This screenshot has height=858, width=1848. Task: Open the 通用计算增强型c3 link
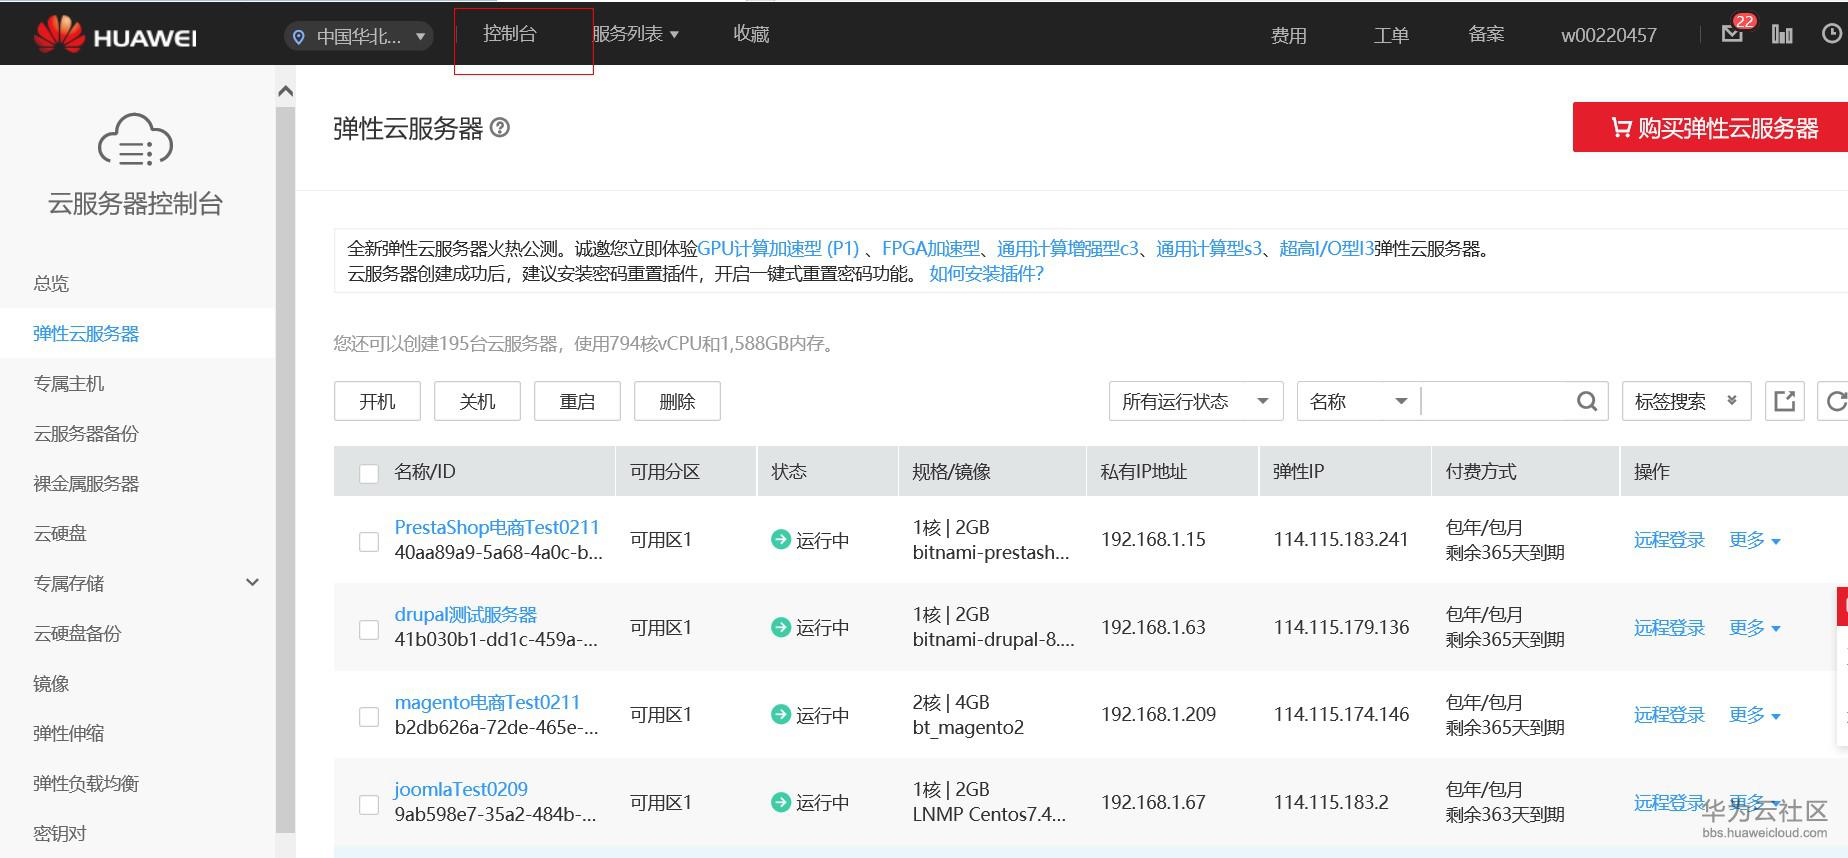pyautogui.click(x=1068, y=248)
